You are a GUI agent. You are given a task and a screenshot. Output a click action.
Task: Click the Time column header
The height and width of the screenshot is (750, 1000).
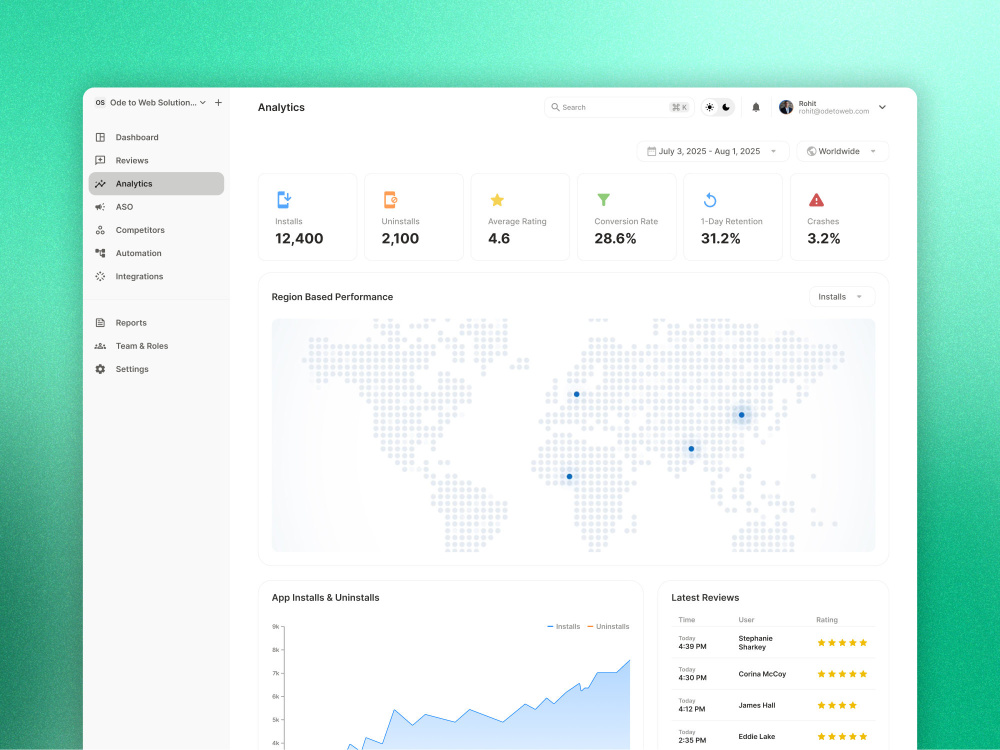coord(687,619)
